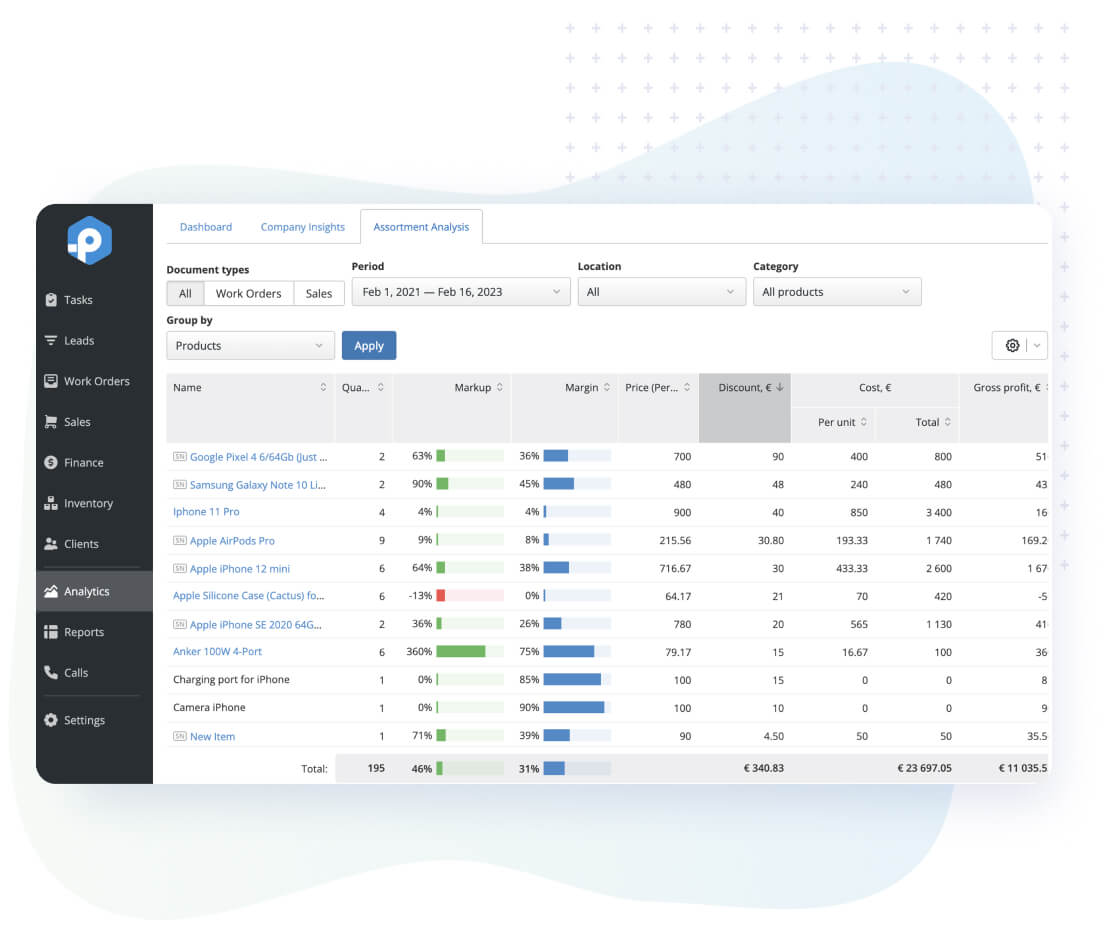Click the Period date range field

click(460, 291)
